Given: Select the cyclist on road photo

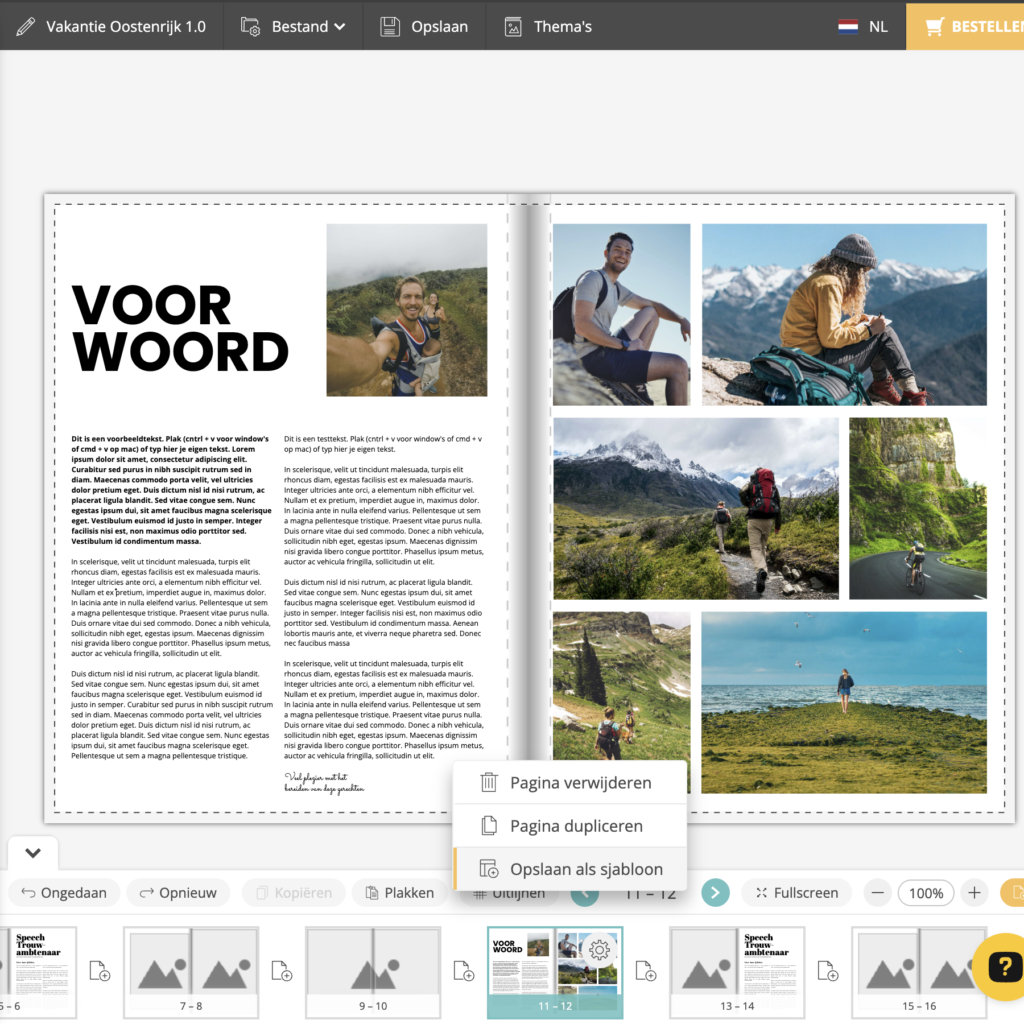Looking at the screenshot, I should click(918, 508).
